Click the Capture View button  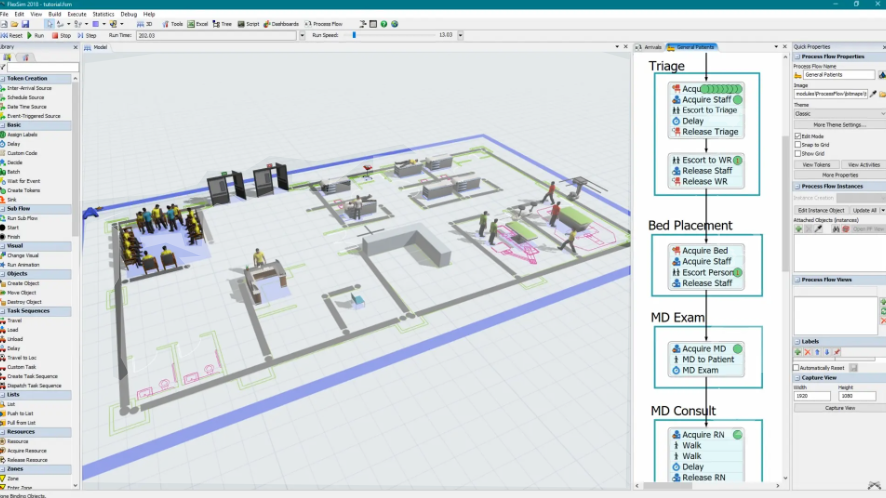tap(840, 408)
